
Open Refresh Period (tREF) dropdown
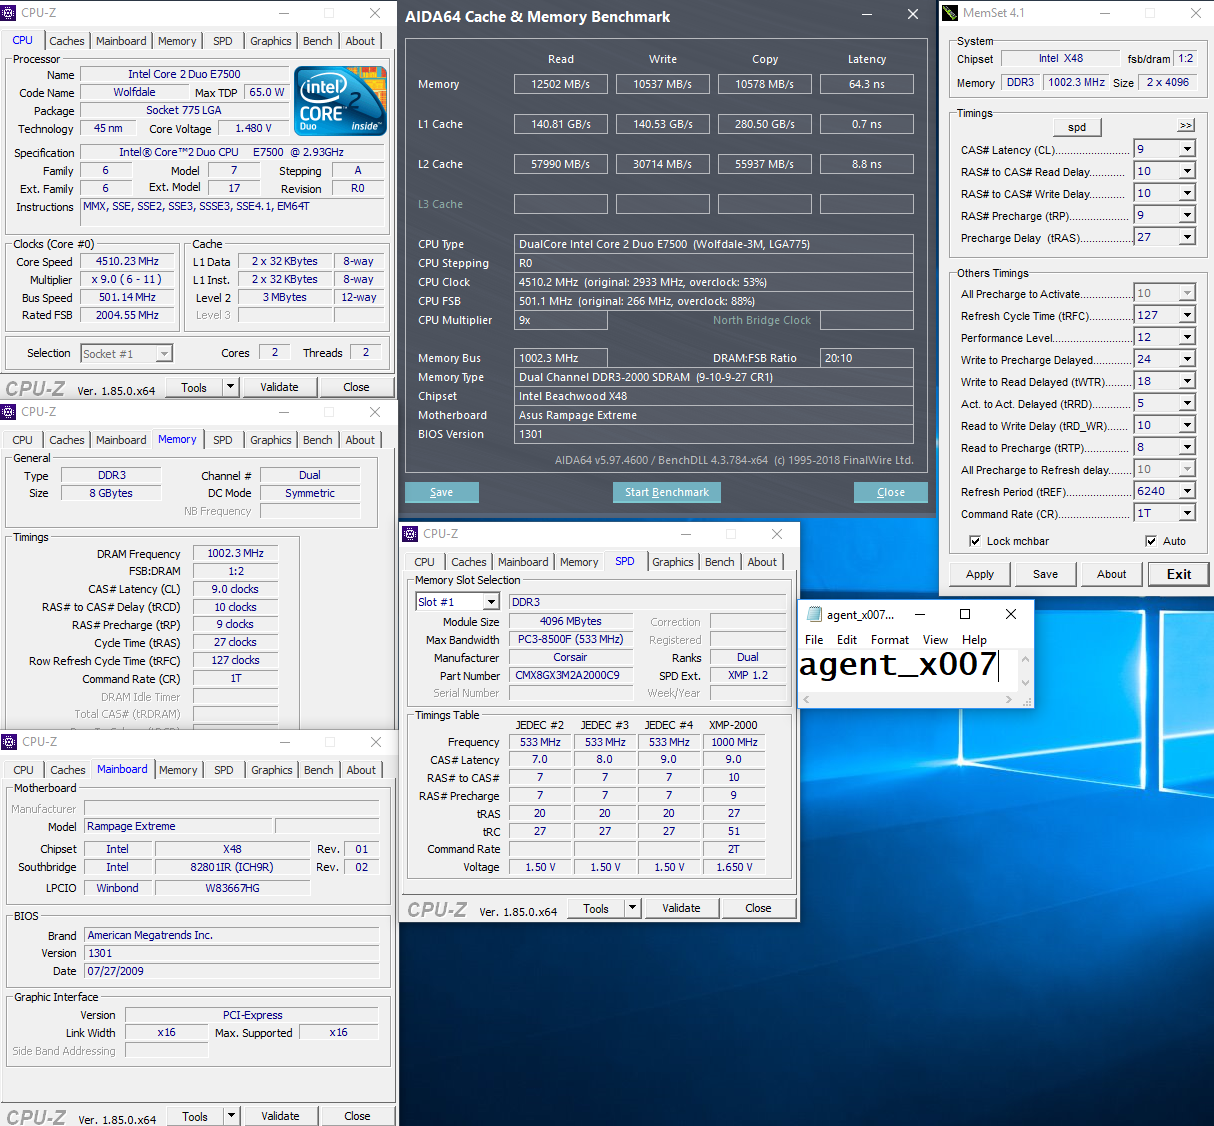[x=1187, y=491]
